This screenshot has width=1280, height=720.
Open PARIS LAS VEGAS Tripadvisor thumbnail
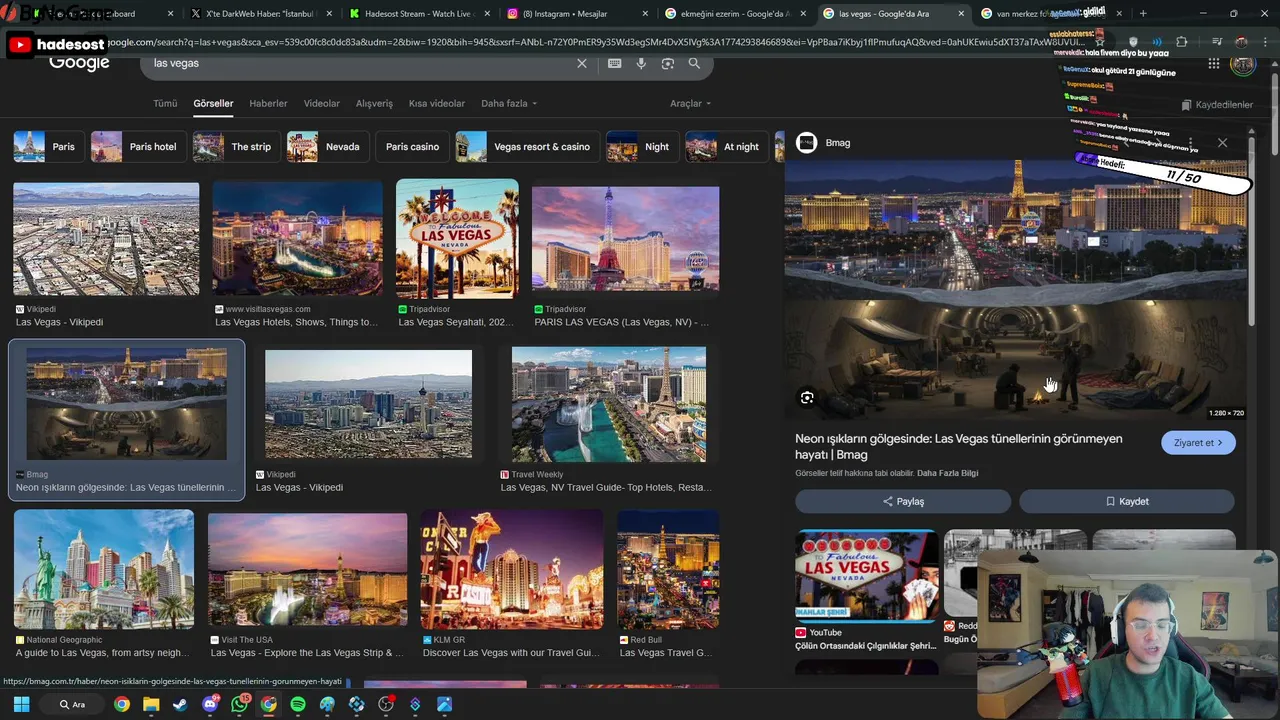click(625, 239)
